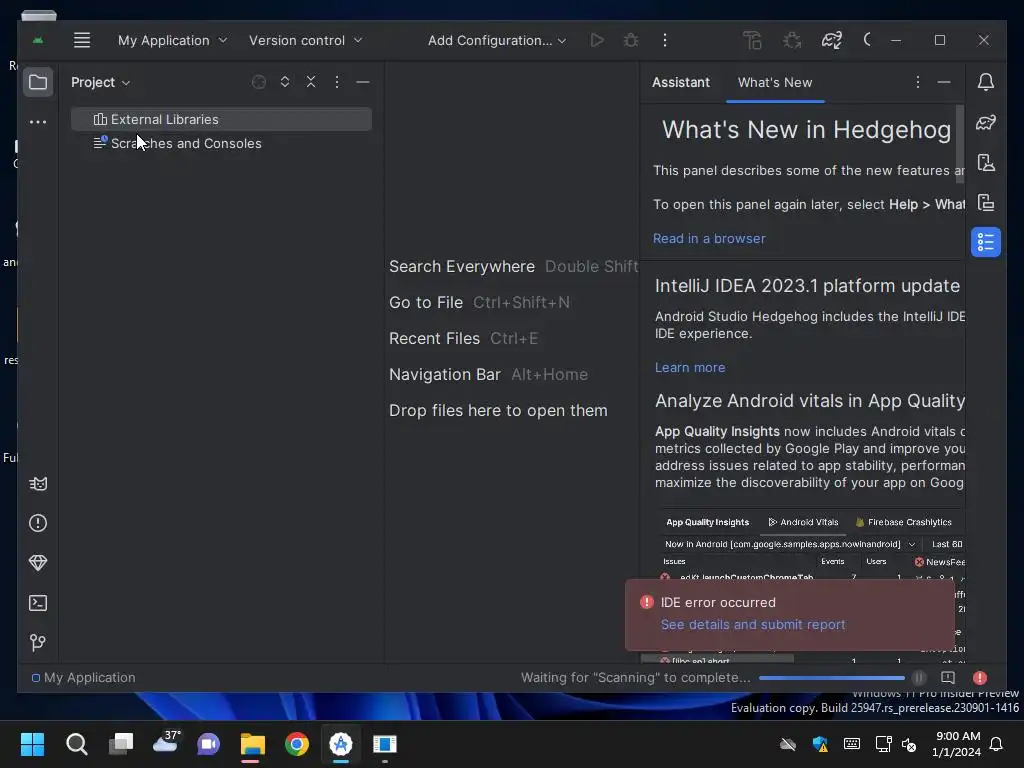
Task: Select Scratches and Consoles tree node
Action: click(x=221, y=144)
